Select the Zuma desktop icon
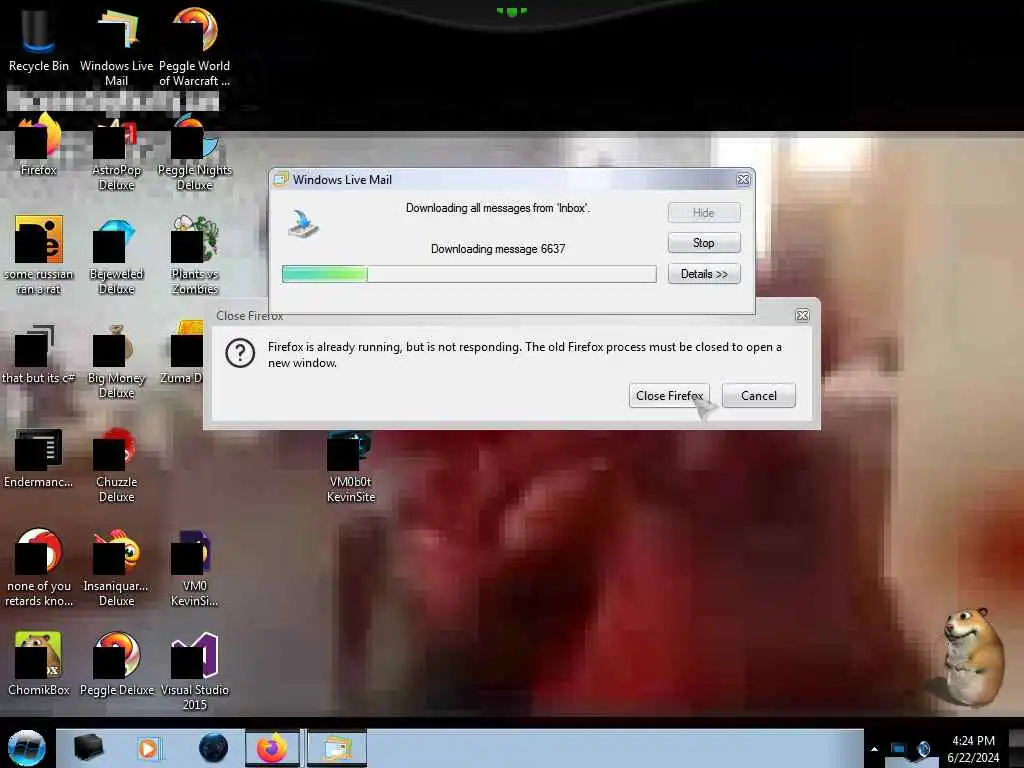 click(184, 353)
